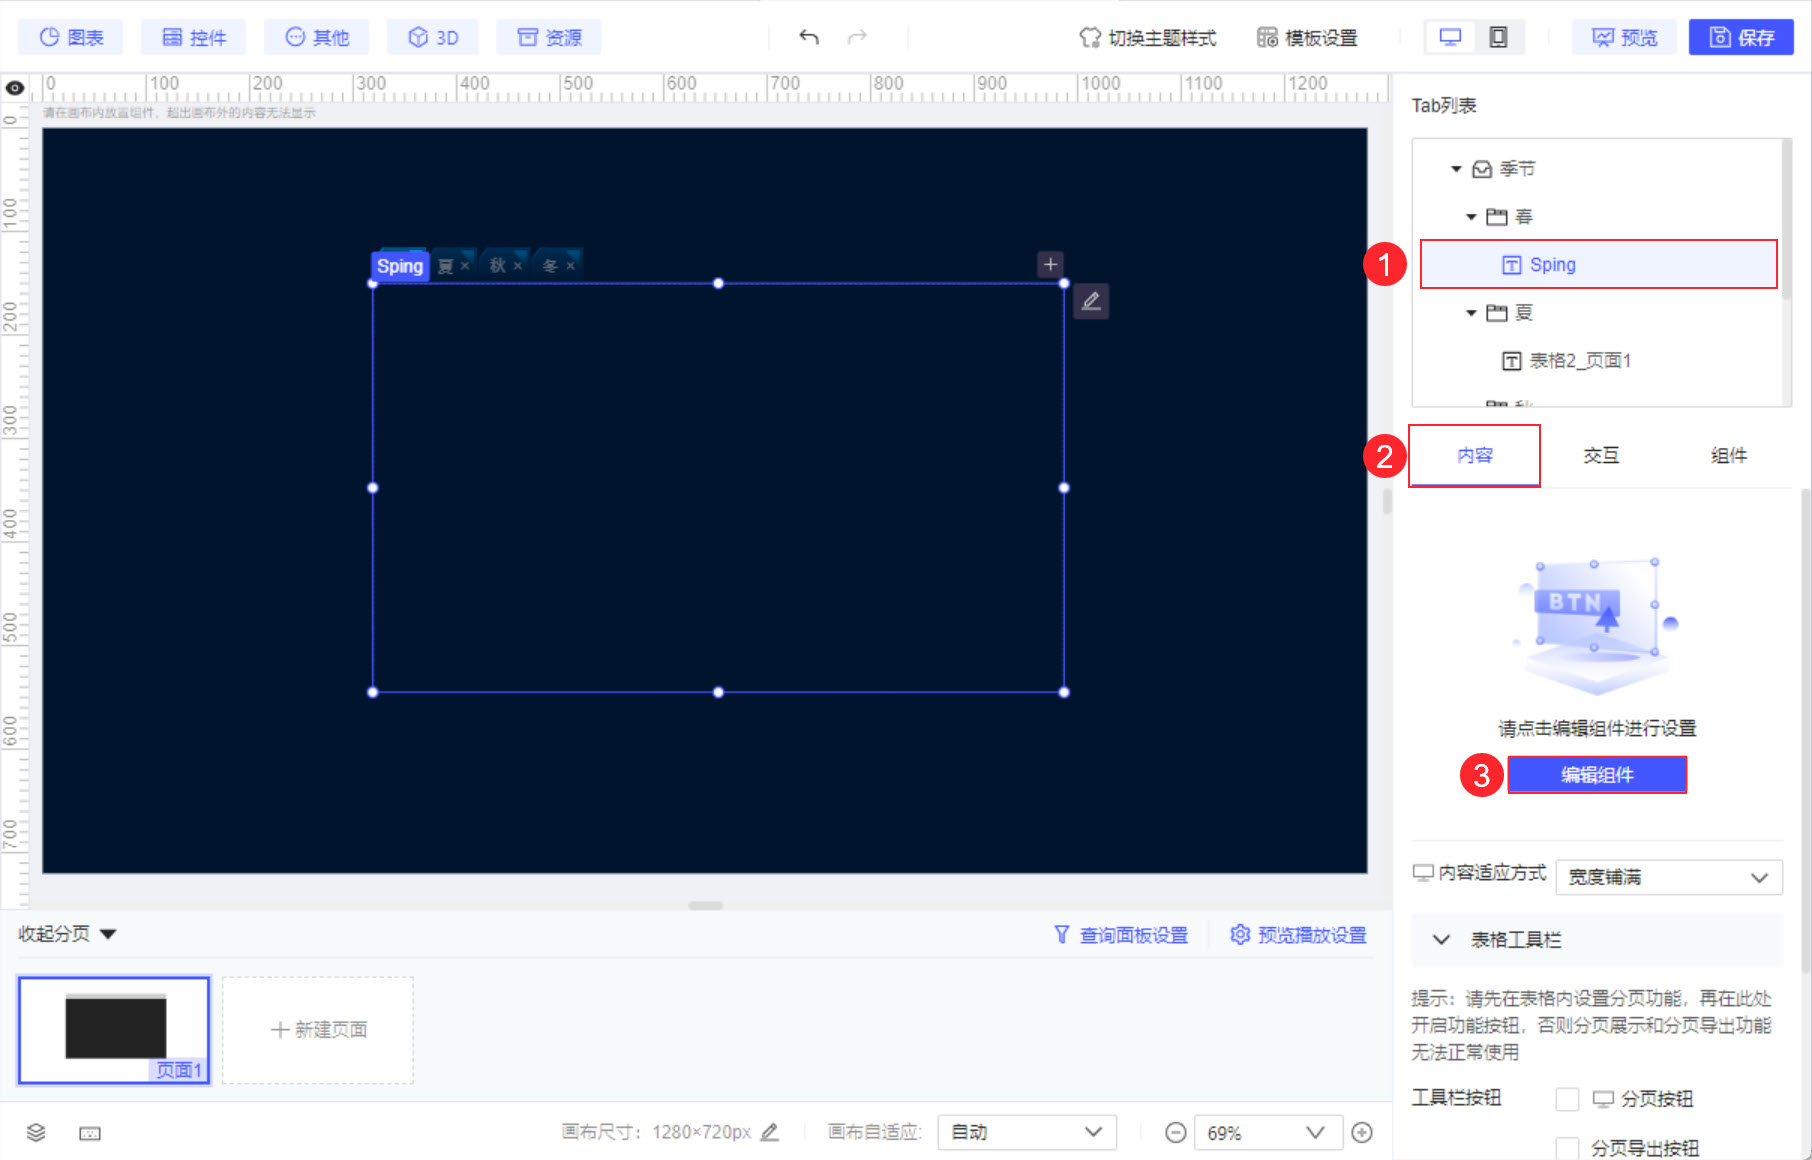Collapse the 夏 folder node
1812x1160 pixels.
tap(1471, 313)
